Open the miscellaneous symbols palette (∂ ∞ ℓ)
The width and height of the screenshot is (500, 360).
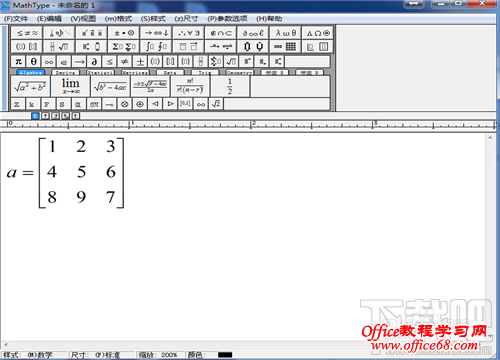253,33
